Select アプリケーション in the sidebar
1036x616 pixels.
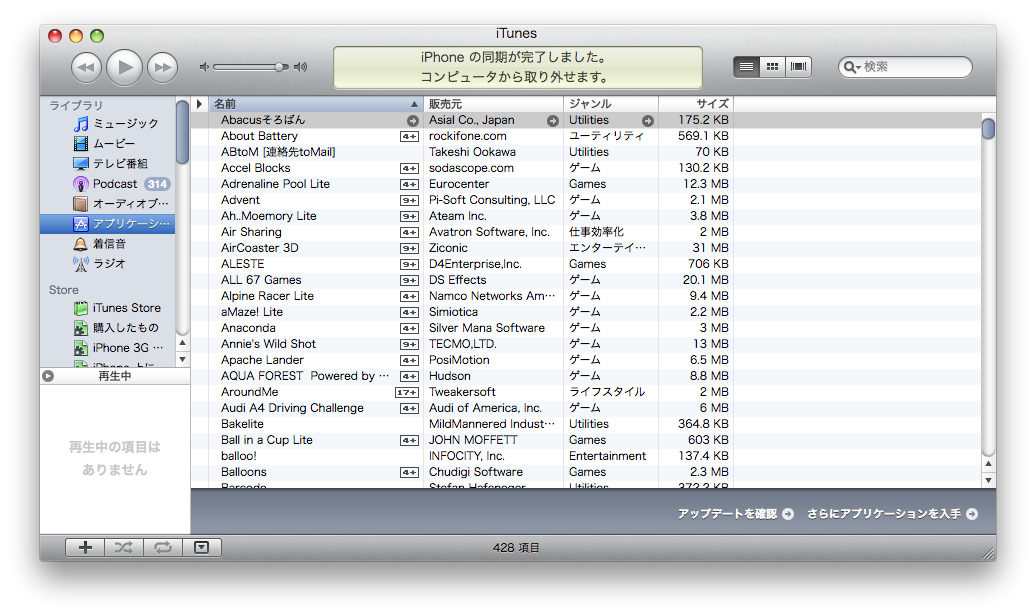tap(108, 224)
